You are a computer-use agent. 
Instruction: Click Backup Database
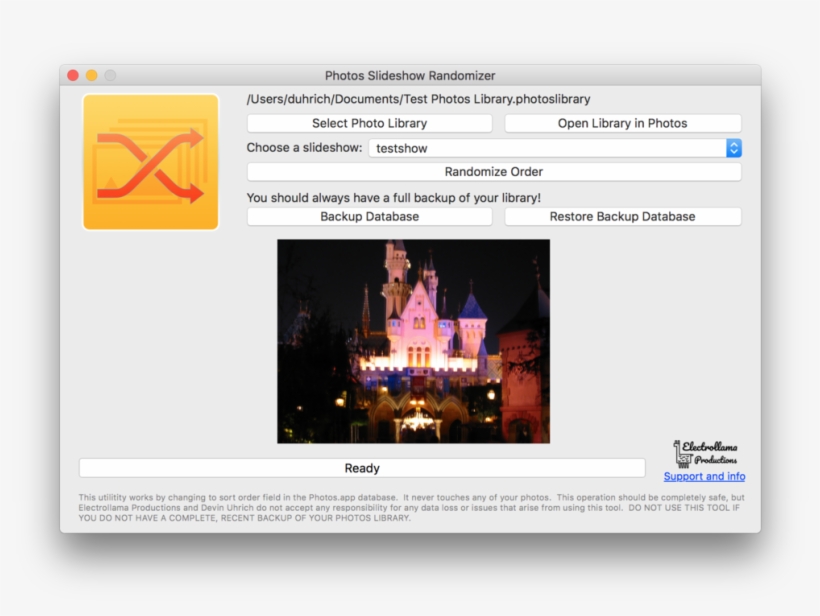369,216
